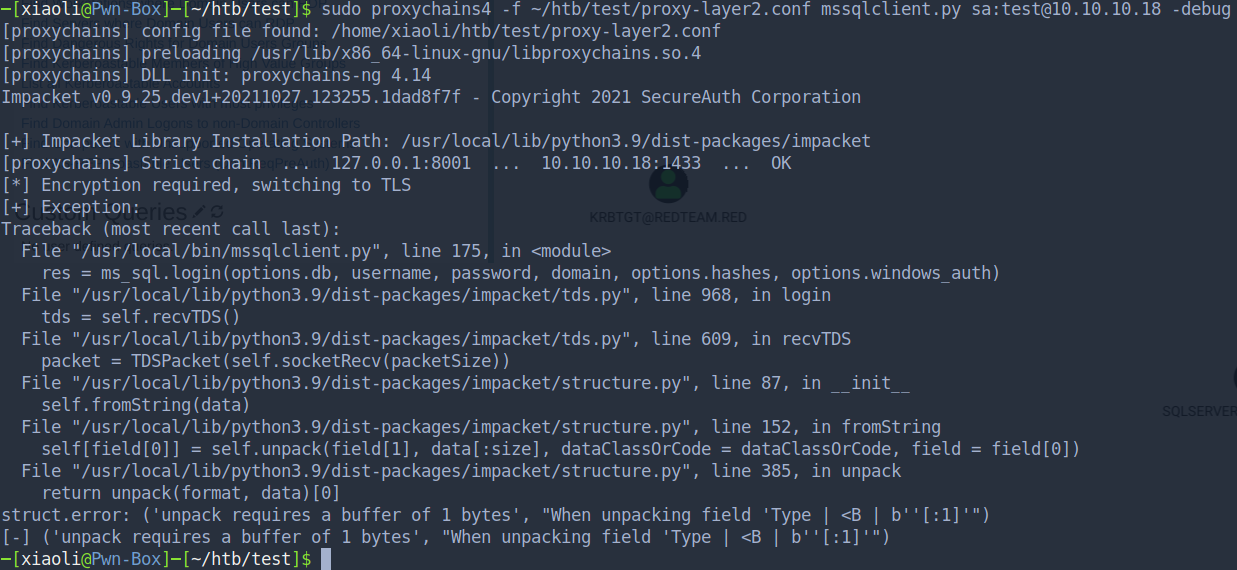This screenshot has height=570, width=1237.
Task: Place cursor at the final terminal prompt
Action: (324, 559)
